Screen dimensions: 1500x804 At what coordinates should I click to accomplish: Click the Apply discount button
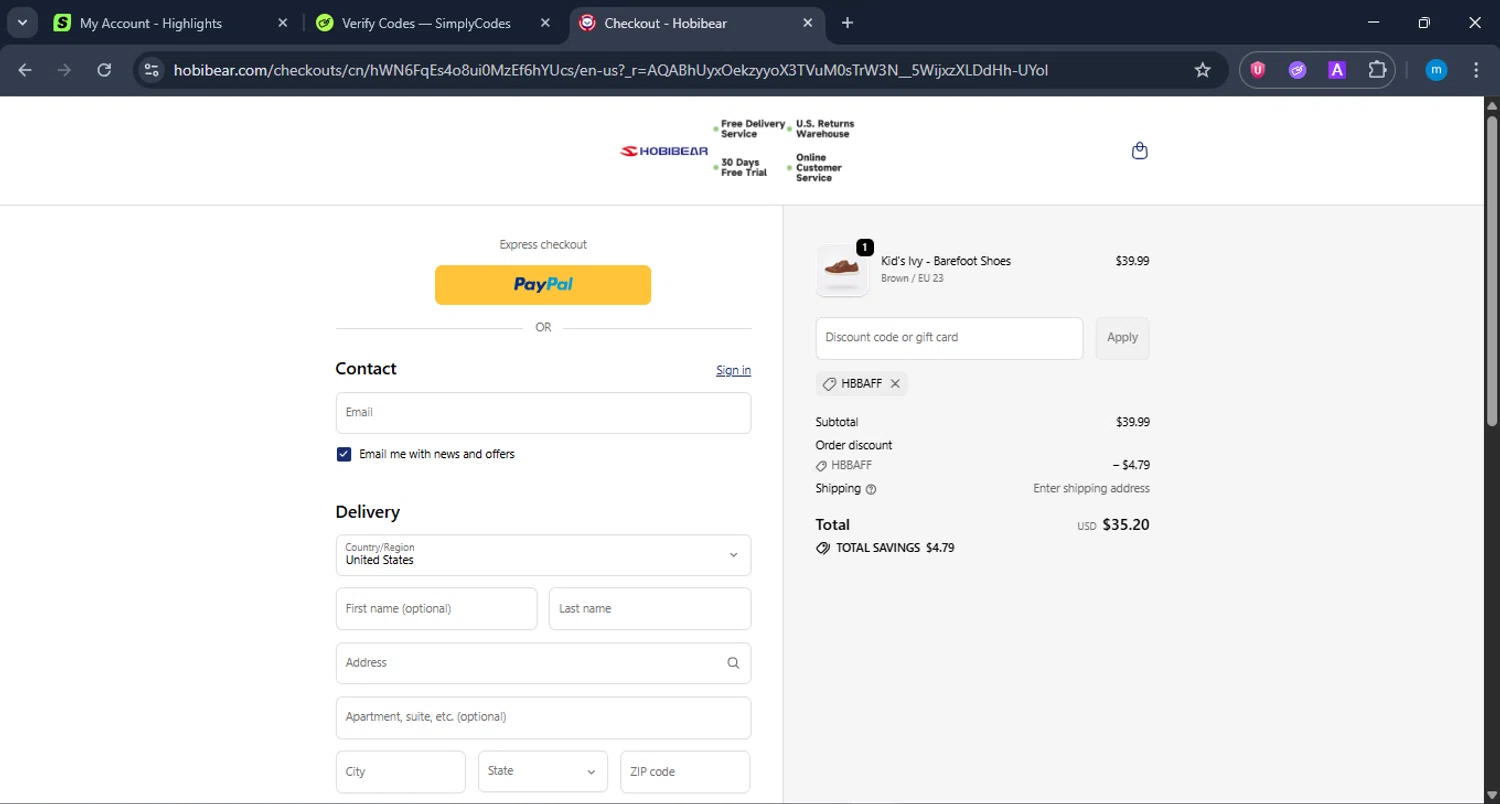pyautogui.click(x=1122, y=338)
